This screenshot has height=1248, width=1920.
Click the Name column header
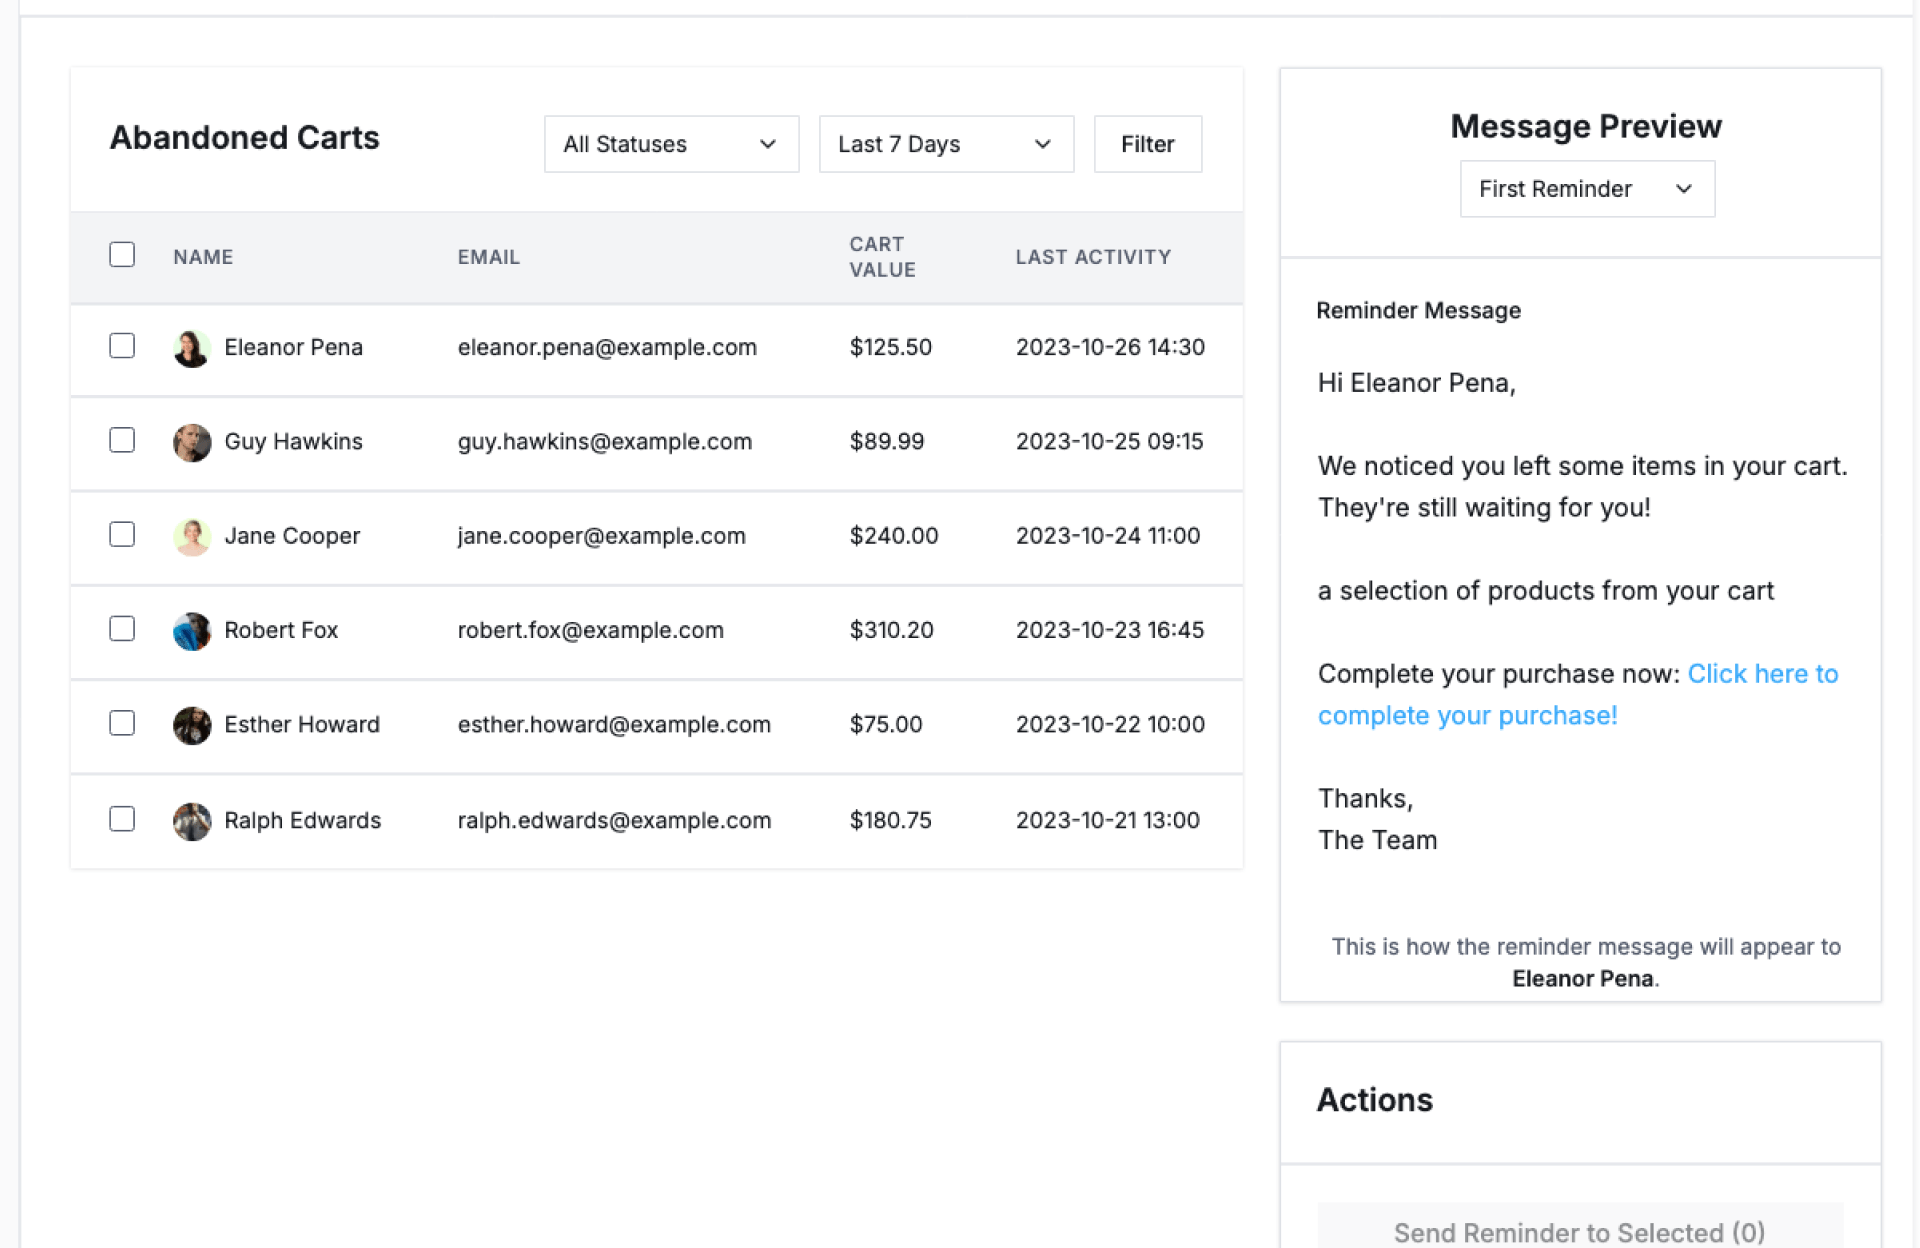[x=203, y=257]
